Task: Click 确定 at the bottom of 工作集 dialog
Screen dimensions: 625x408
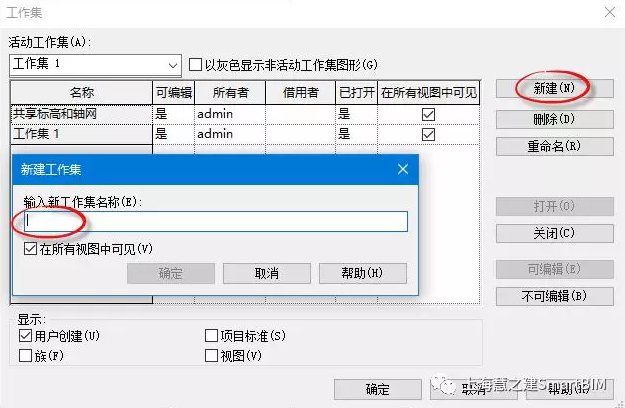Action: pos(377,389)
